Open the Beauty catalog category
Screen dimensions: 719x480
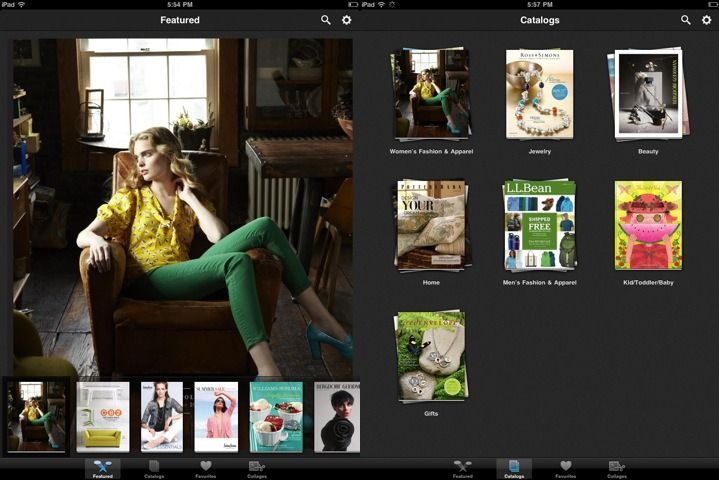tap(647, 93)
